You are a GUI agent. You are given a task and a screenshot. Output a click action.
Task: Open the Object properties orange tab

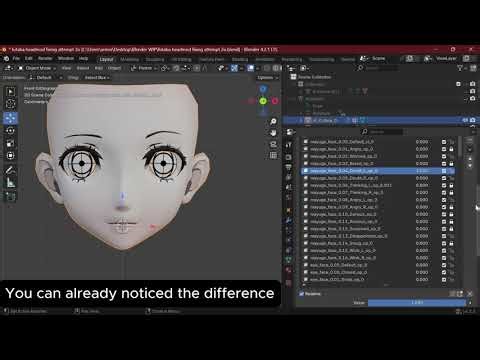pyautogui.click(x=289, y=210)
